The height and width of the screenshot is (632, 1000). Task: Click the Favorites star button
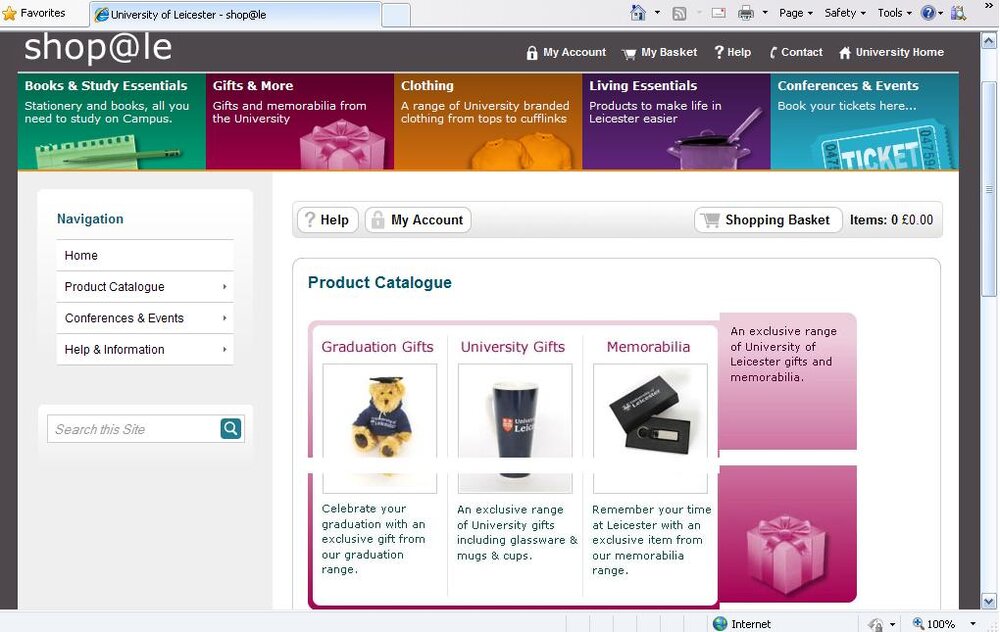[x=34, y=13]
